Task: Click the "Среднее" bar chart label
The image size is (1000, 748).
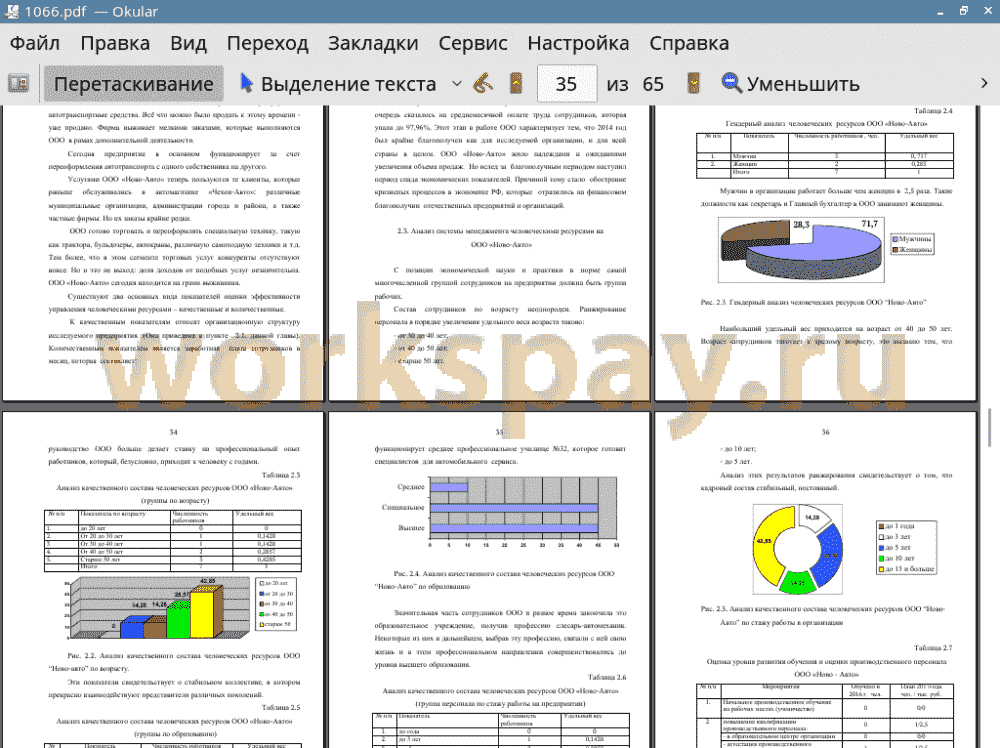Action: click(x=411, y=487)
